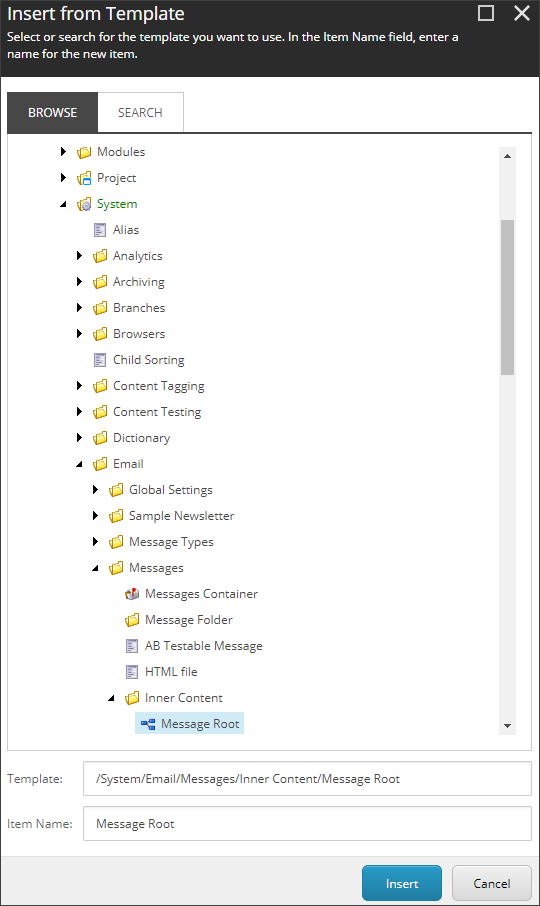Viewport: 540px width, 906px height.
Task: Click into the Item Name field
Action: (307, 823)
